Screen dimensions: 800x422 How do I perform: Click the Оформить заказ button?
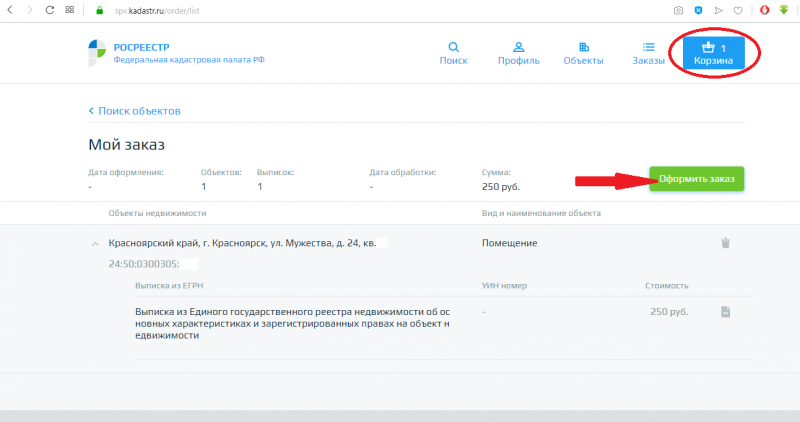(x=696, y=179)
